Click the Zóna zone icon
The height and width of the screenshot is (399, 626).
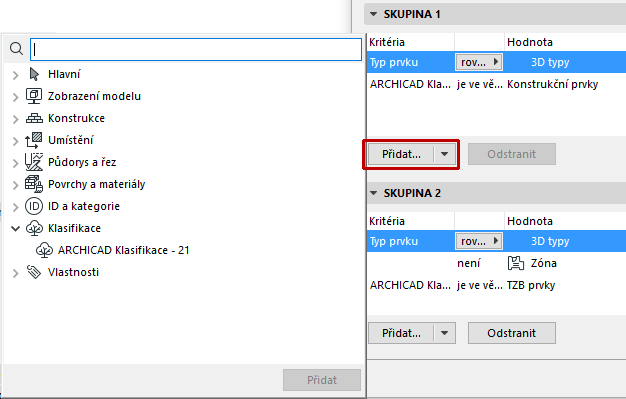(516, 263)
